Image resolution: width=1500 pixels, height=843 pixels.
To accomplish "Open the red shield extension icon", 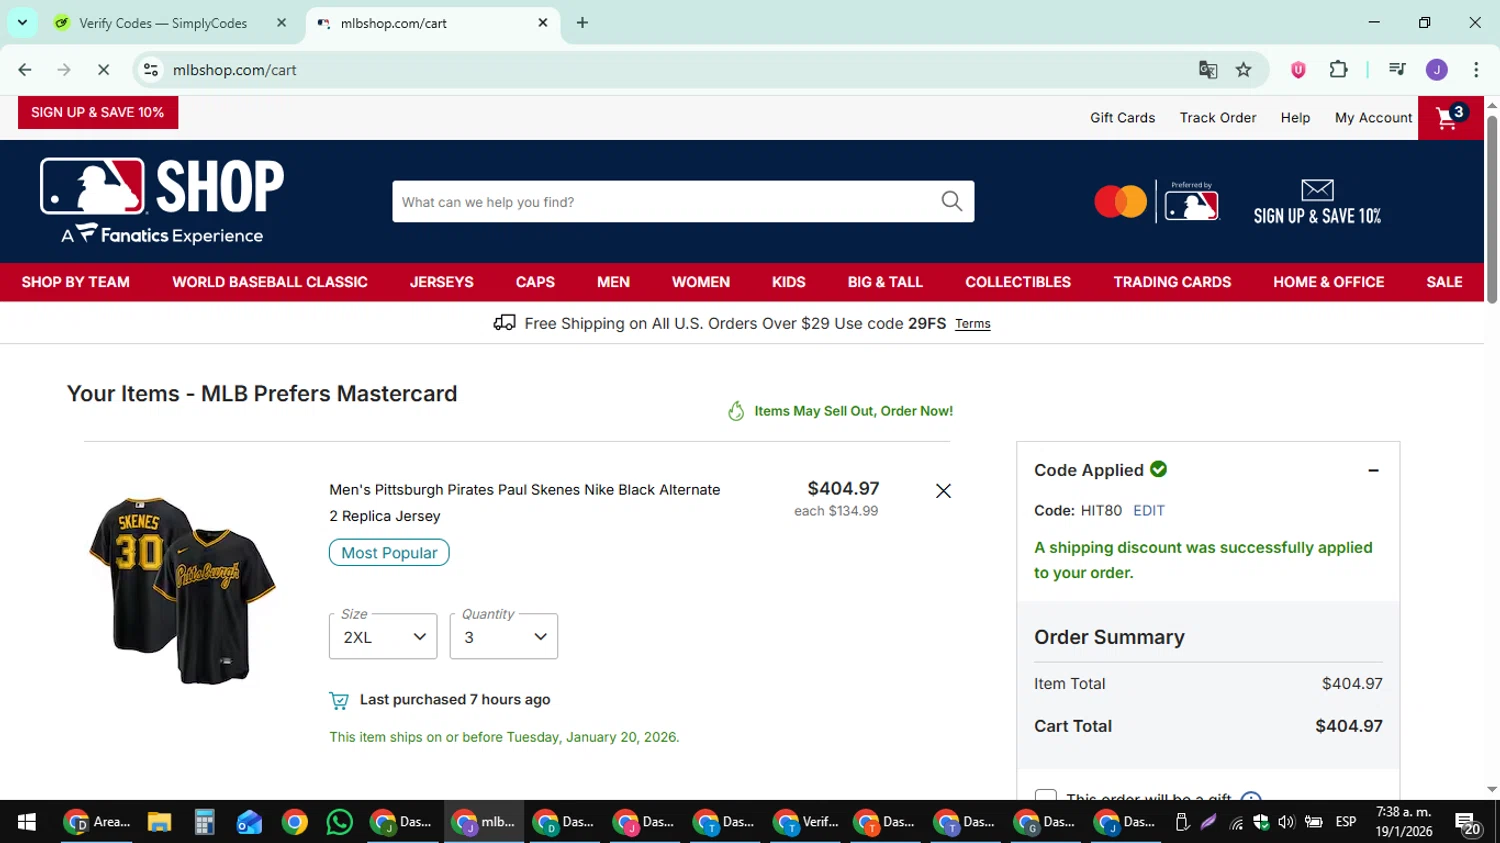I will coord(1298,70).
